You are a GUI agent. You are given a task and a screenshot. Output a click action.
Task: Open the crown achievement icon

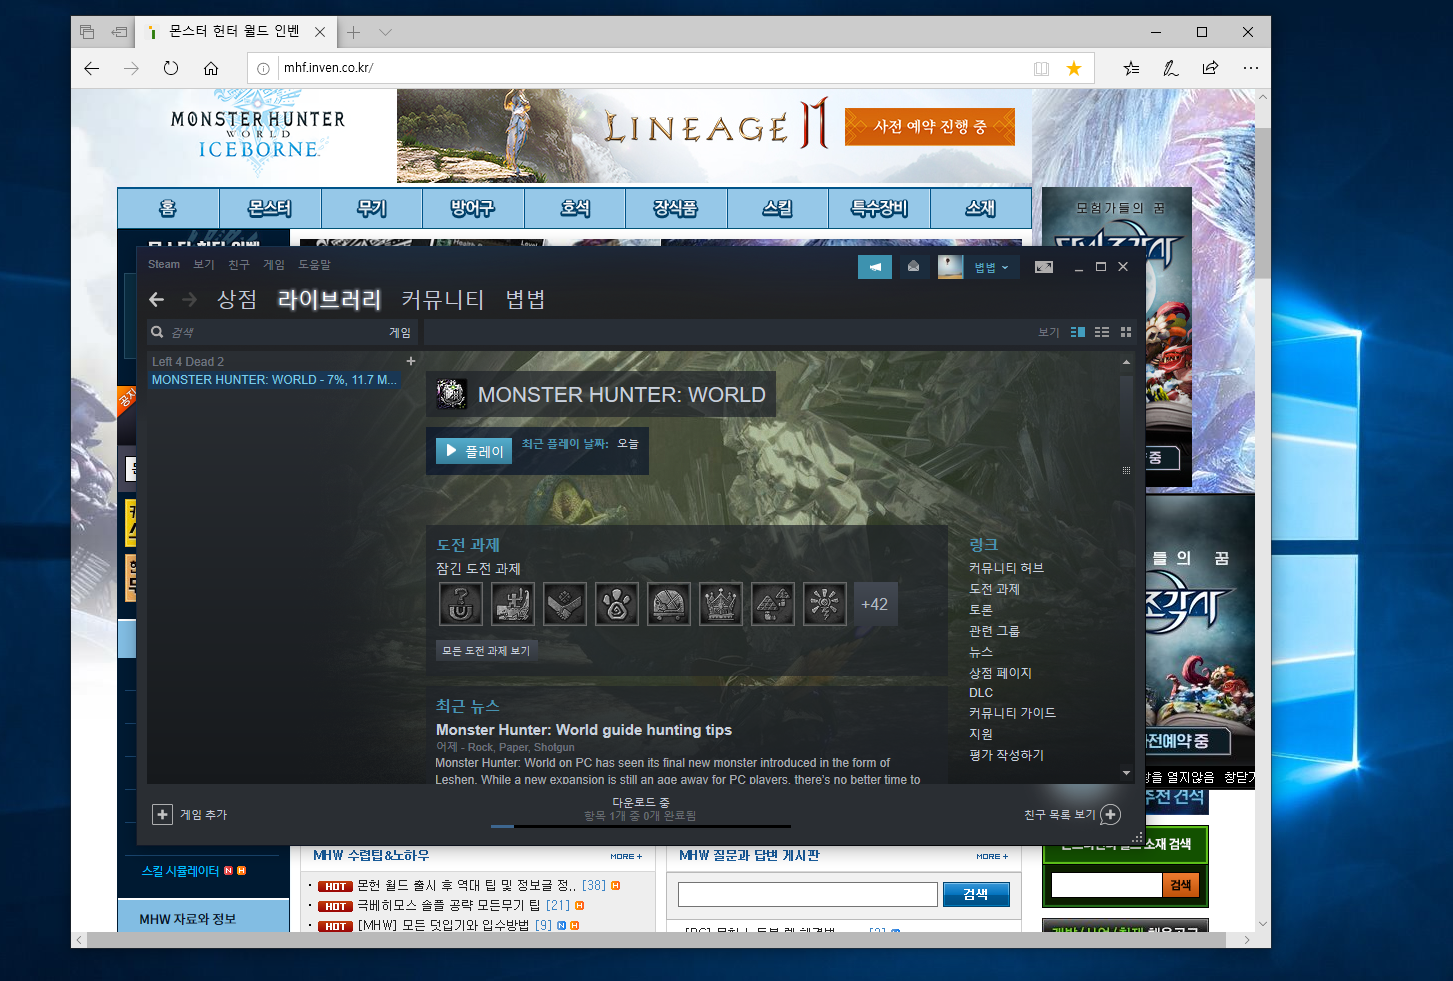click(721, 604)
